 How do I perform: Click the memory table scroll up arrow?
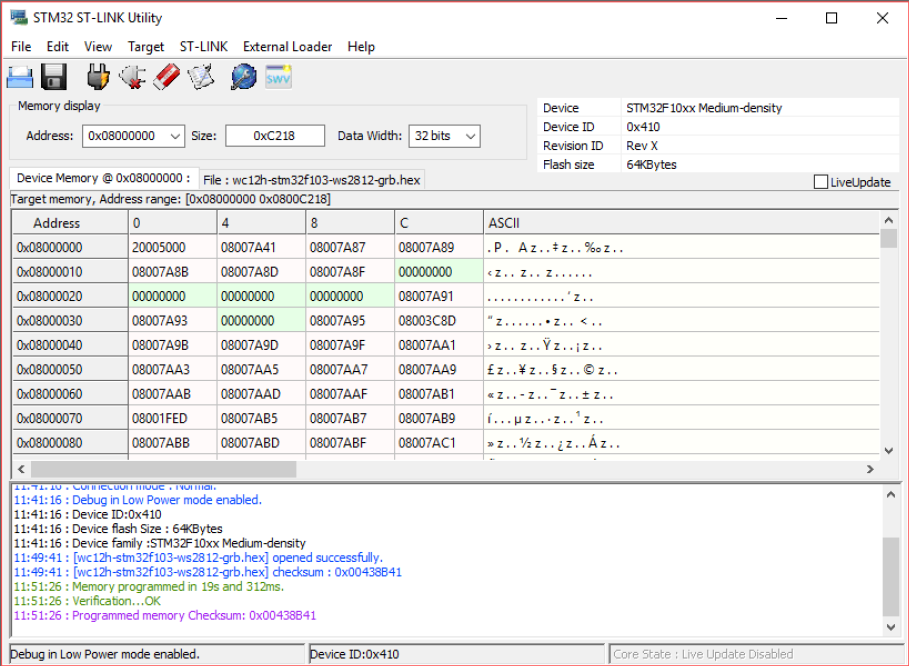coord(888,220)
